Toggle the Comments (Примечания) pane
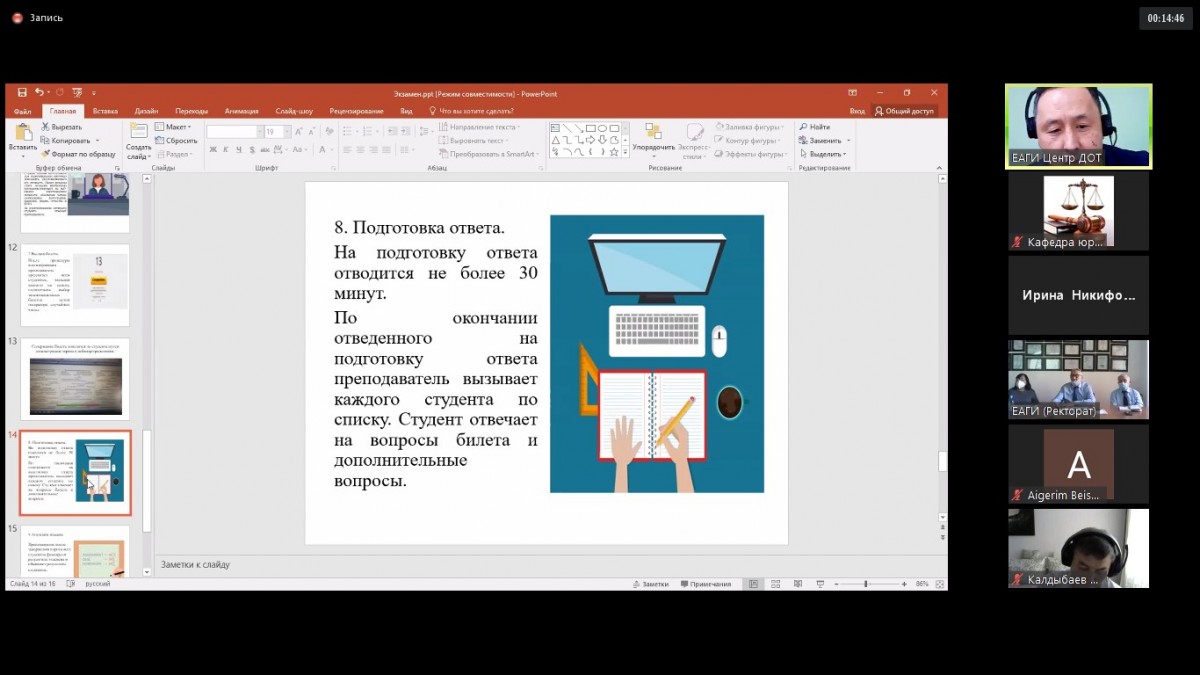 (x=705, y=584)
